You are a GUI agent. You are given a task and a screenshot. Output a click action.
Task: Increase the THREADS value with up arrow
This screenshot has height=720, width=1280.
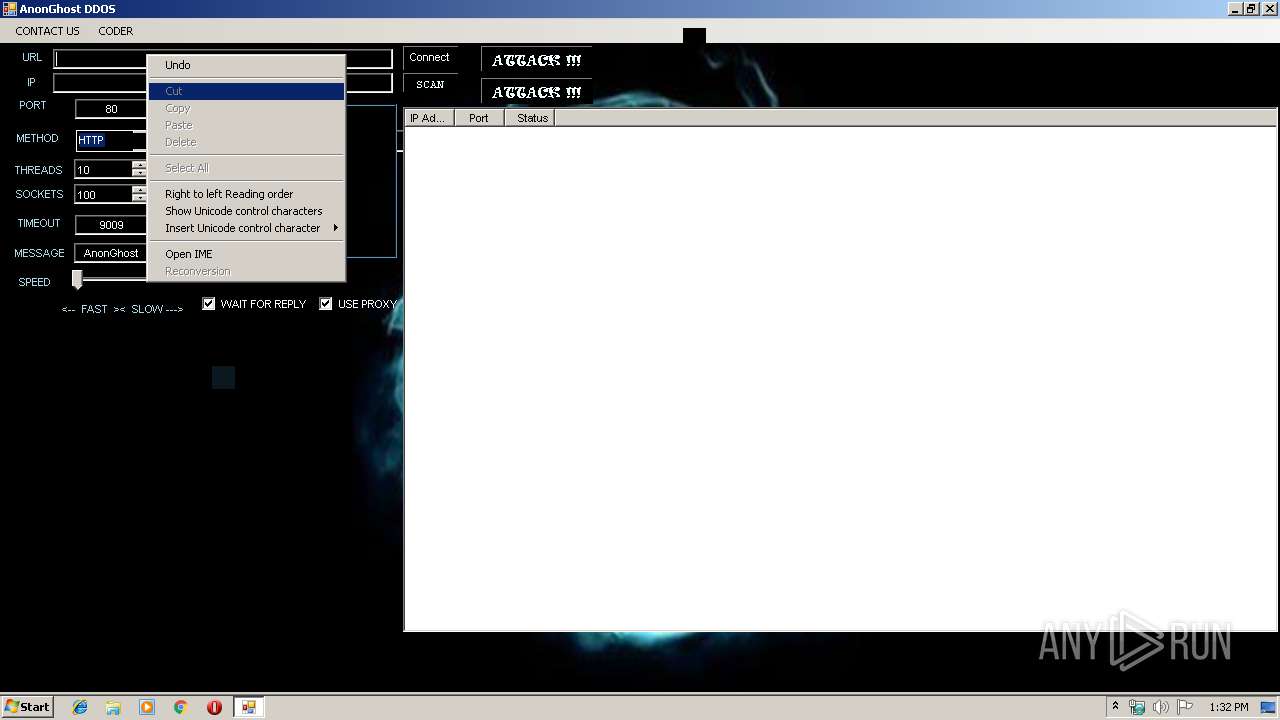139,165
